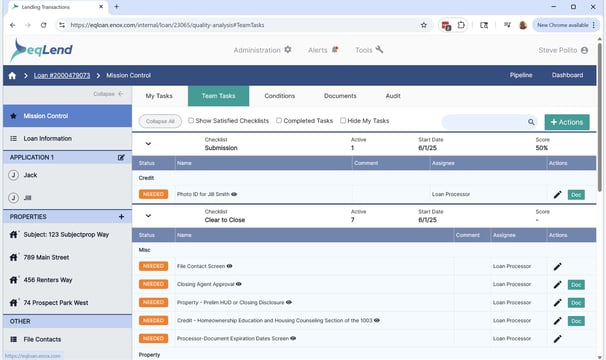Screen dimensions: 606x360
Task: Click Doc button for Photo ID for Jill Smith
Action: (x=576, y=195)
